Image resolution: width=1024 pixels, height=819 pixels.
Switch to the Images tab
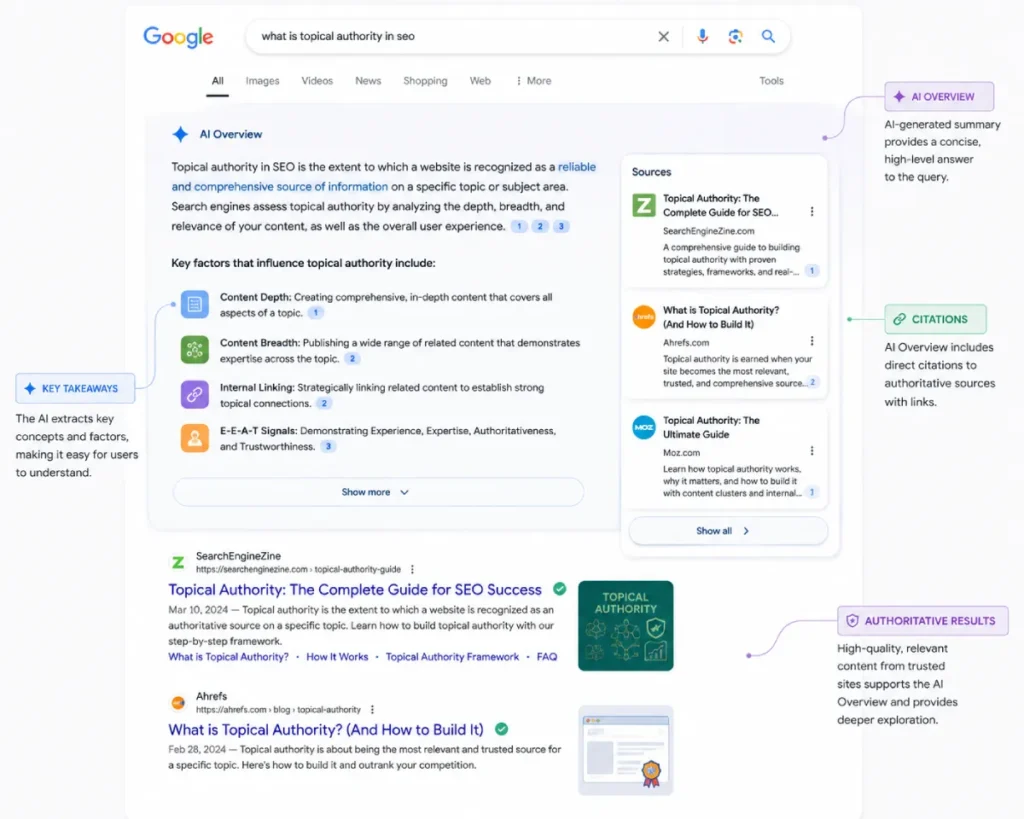(263, 81)
